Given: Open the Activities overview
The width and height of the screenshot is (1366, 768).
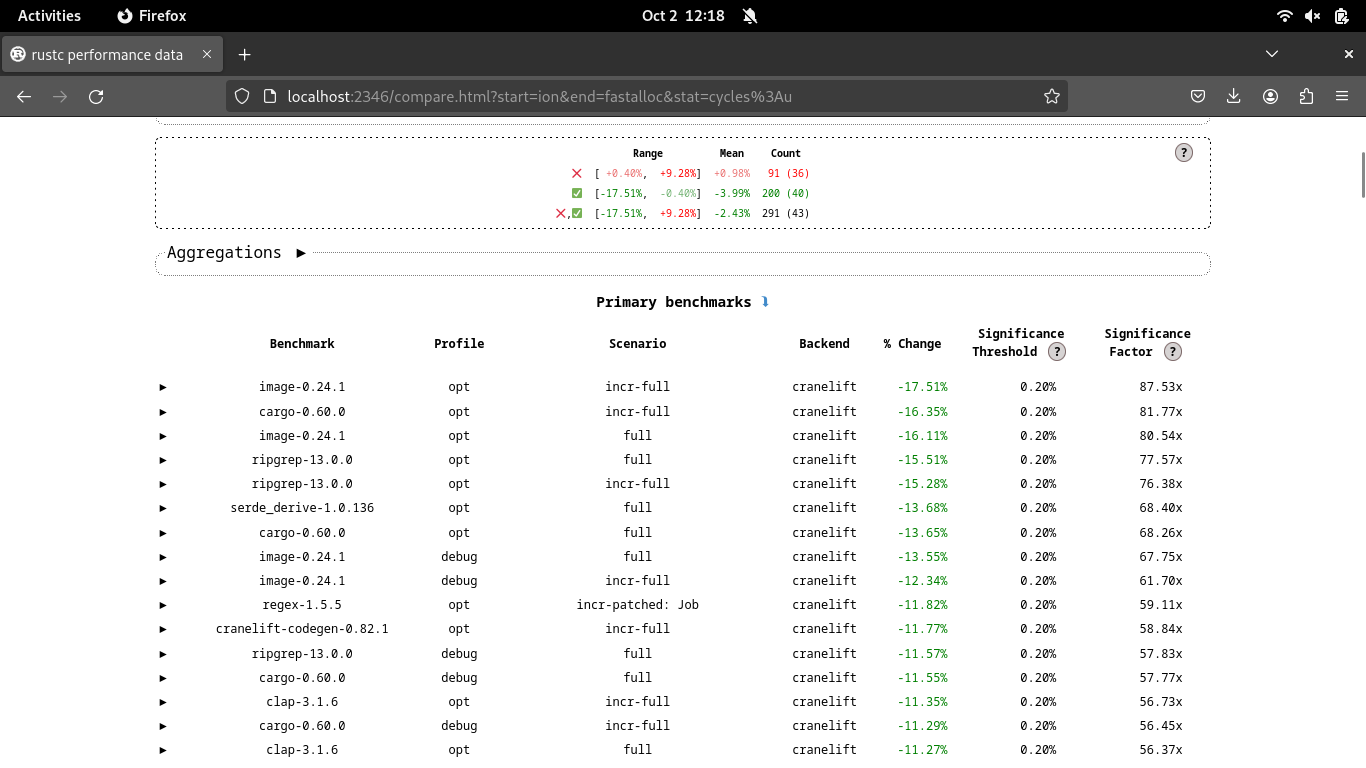Looking at the screenshot, I should coord(49,16).
